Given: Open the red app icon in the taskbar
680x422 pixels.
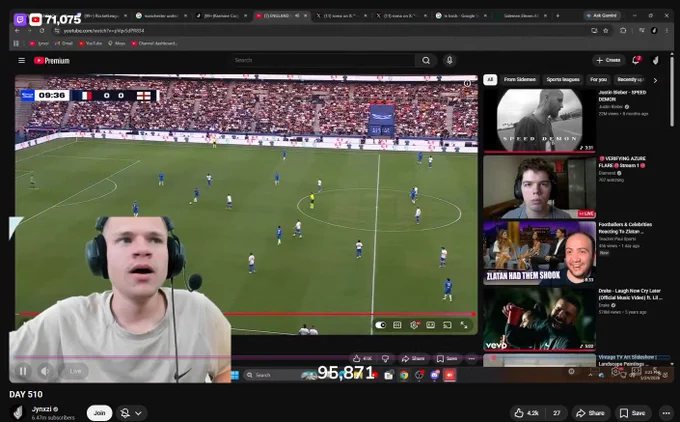Looking at the screenshot, I should click(450, 375).
